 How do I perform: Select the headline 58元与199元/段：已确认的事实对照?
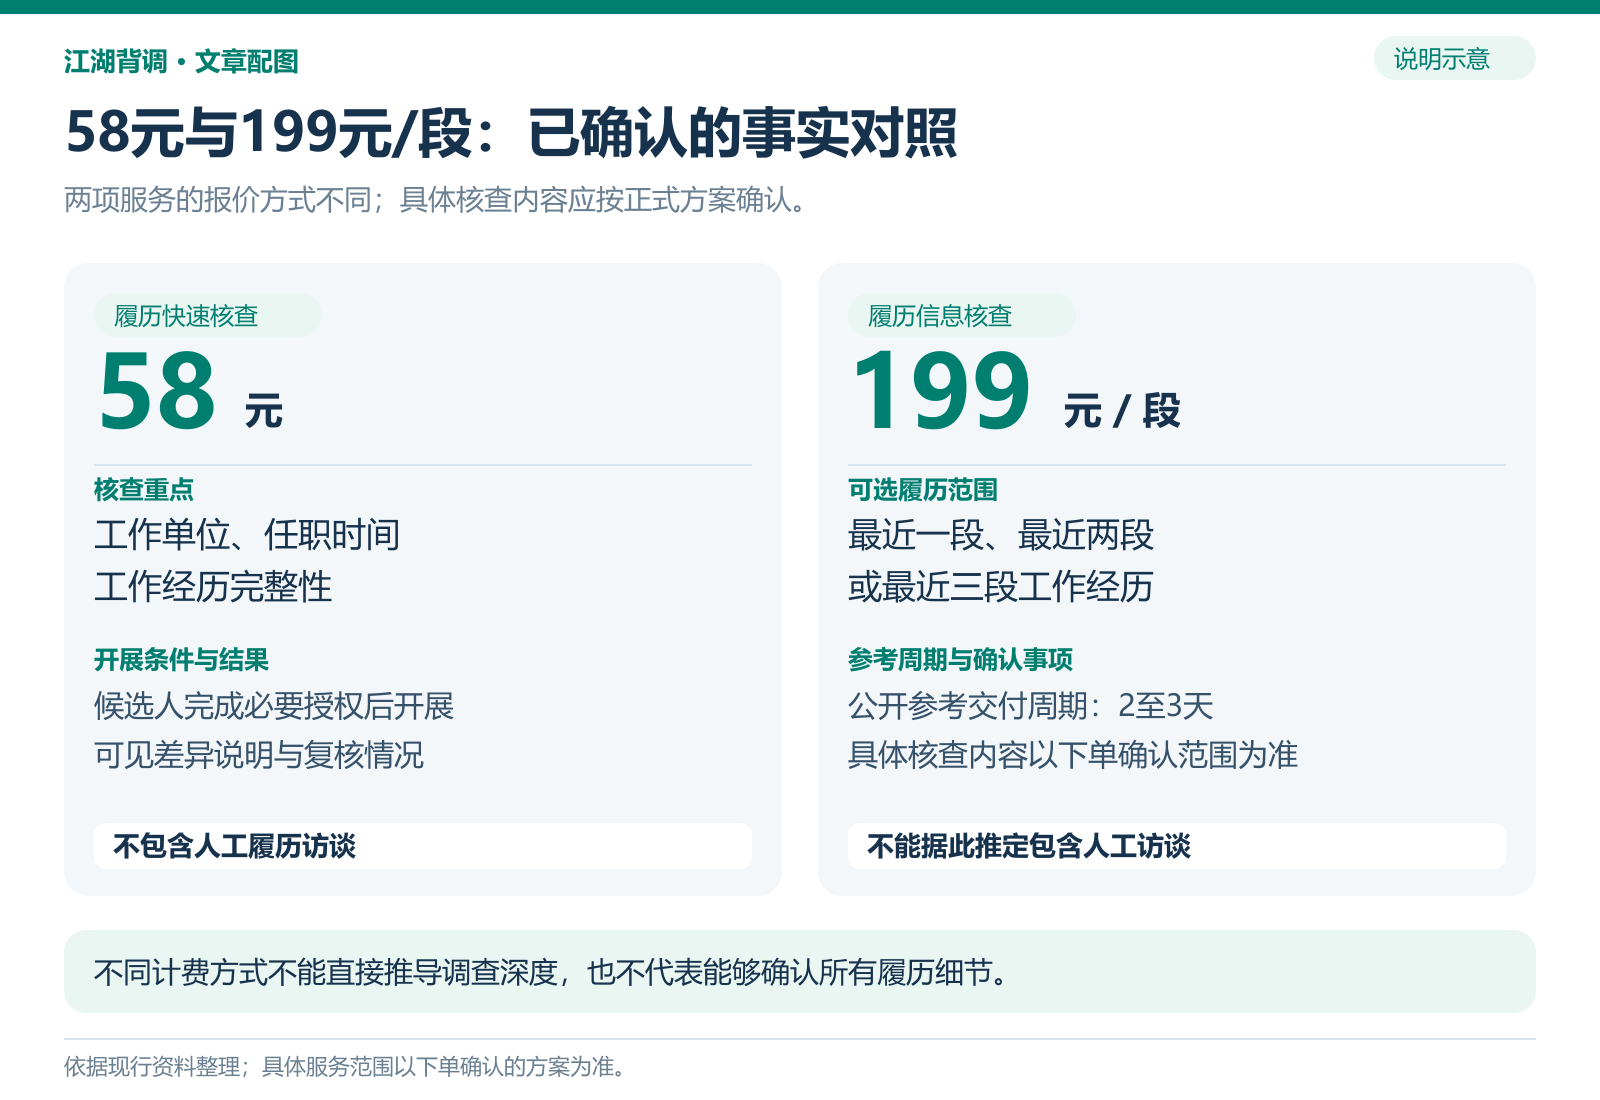click(511, 133)
